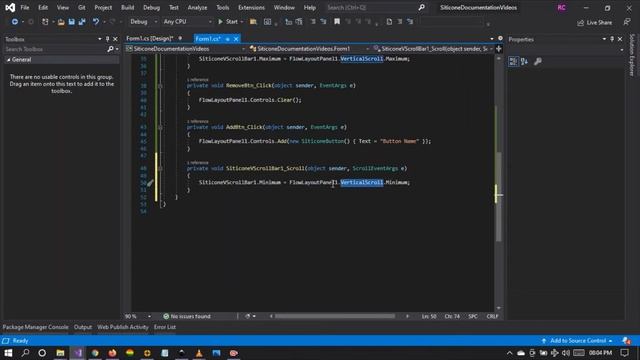640x360 pixels.
Task: Open the Debug menu
Action: click(151, 7)
